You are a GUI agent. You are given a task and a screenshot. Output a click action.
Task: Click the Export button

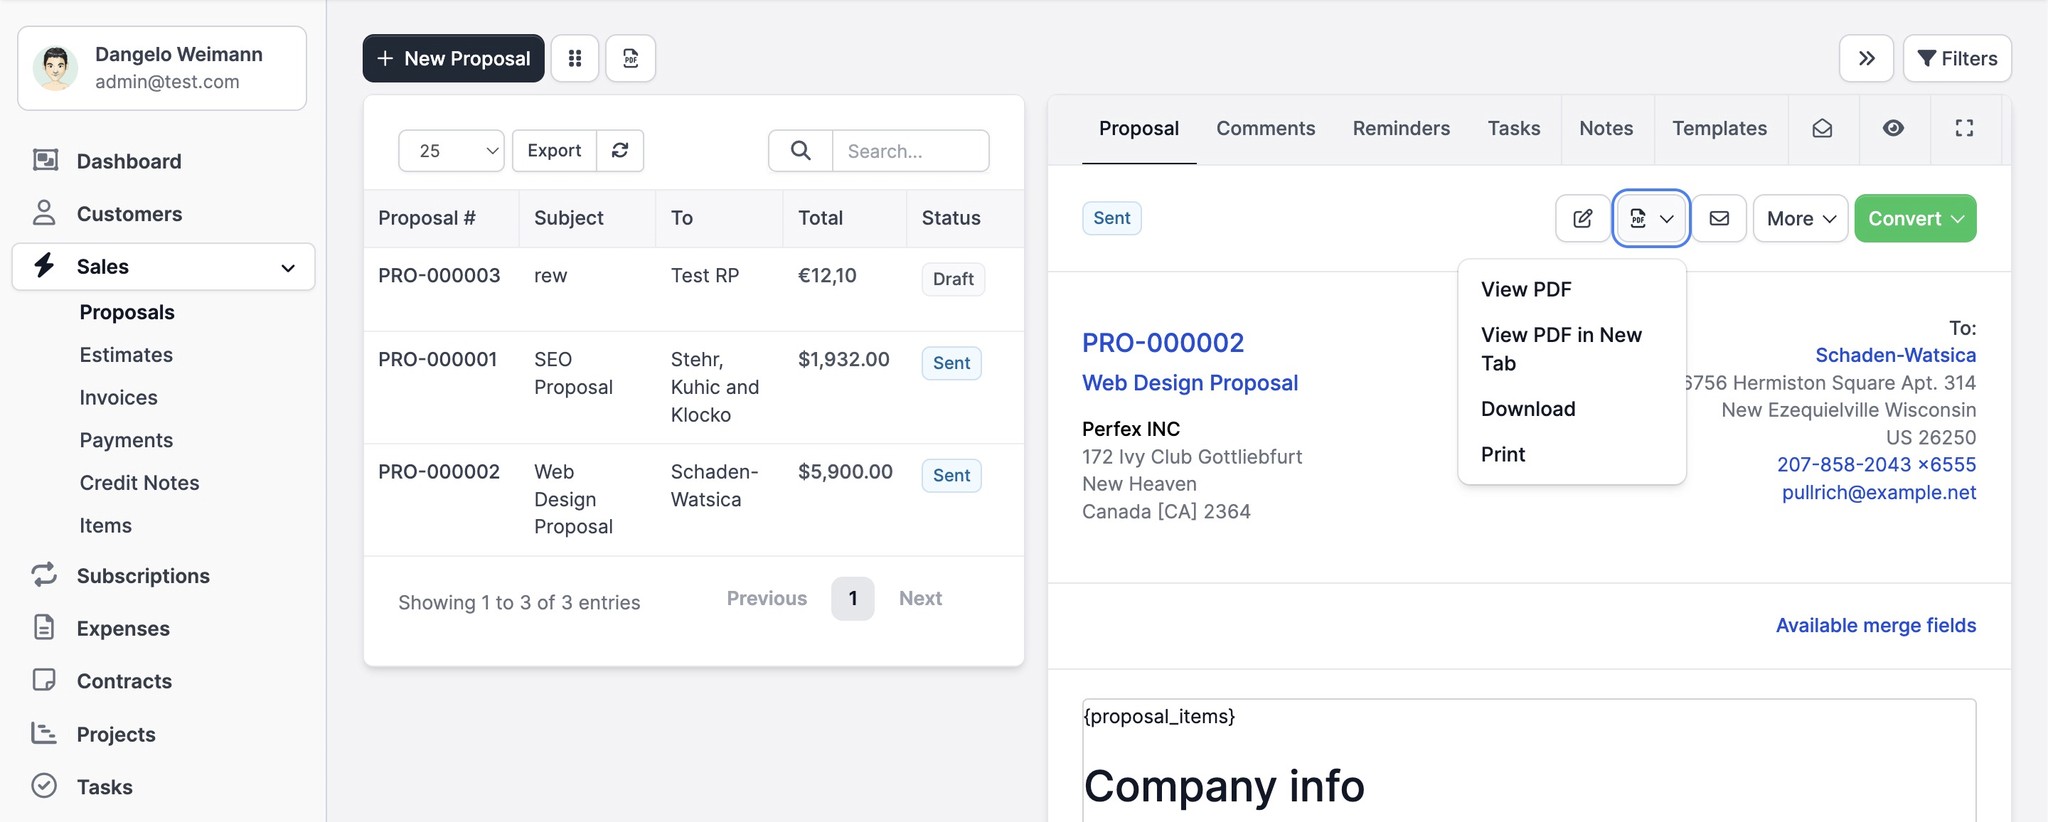point(554,151)
